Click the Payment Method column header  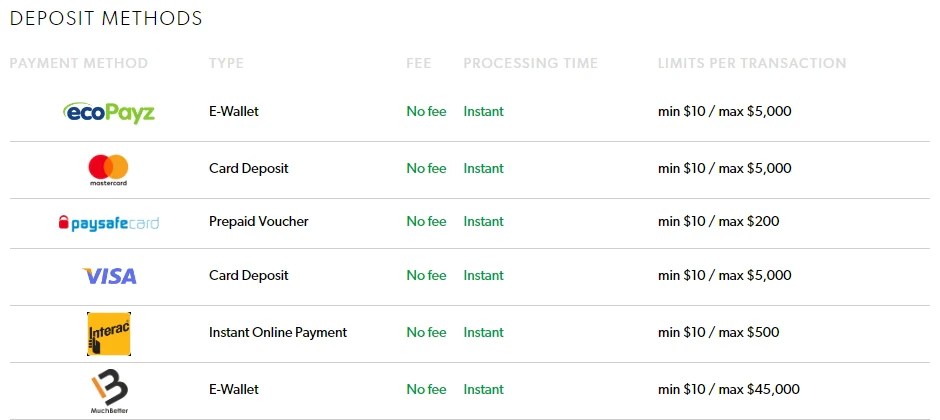point(79,63)
